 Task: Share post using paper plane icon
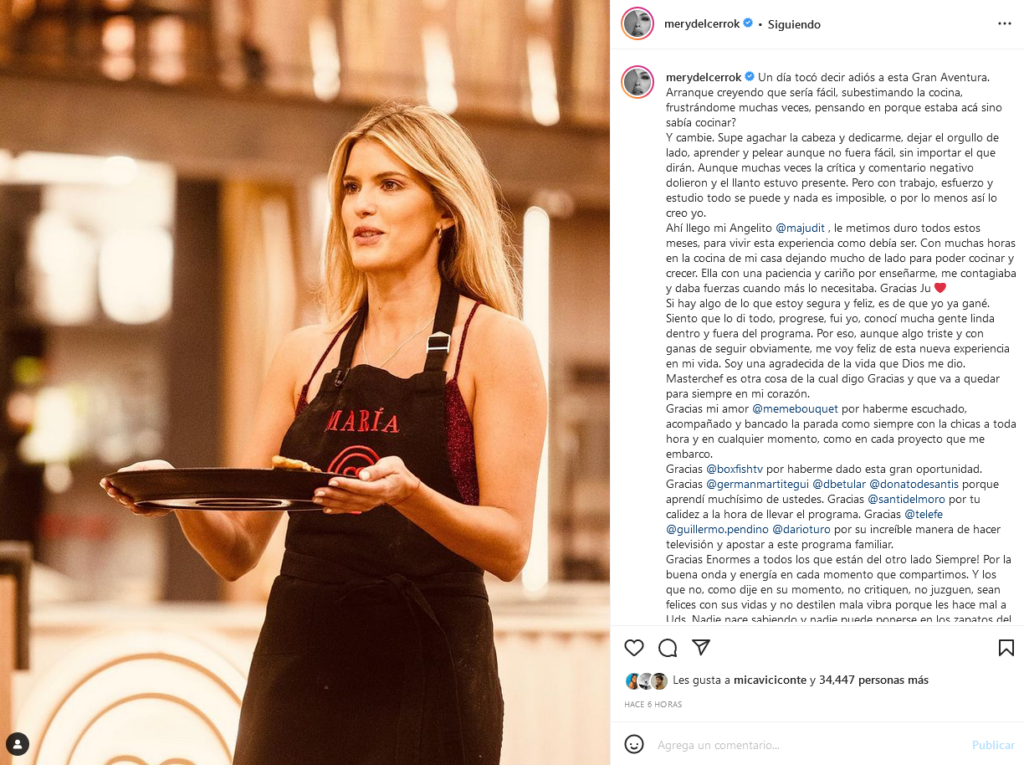tap(701, 647)
